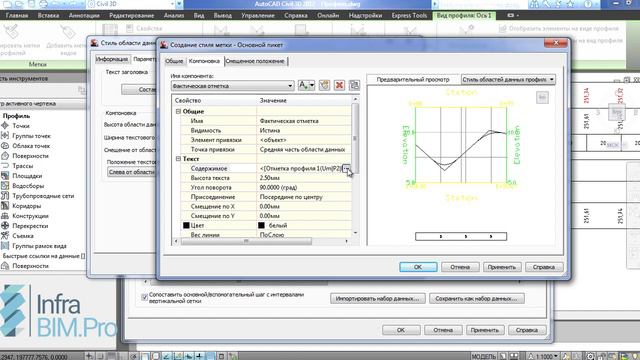
Task: Open the 1:1000 scale dropdown in status bar
Action: coord(543,356)
